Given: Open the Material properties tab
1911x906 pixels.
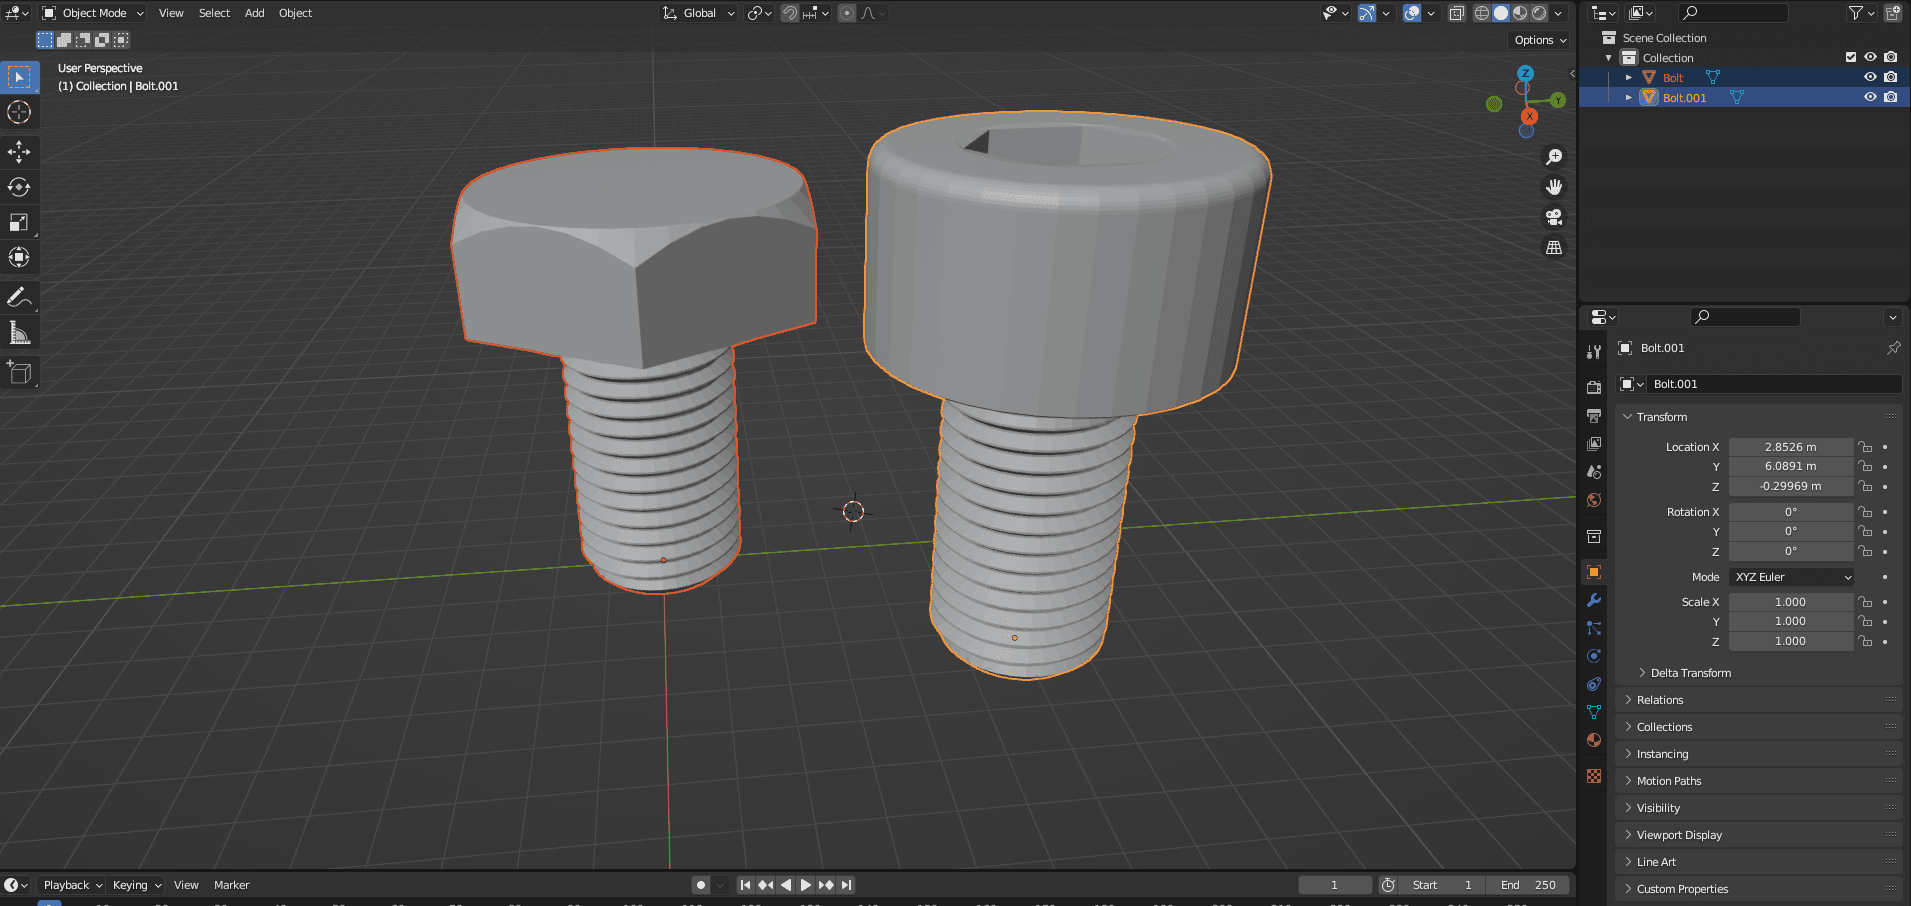Looking at the screenshot, I should (1594, 740).
